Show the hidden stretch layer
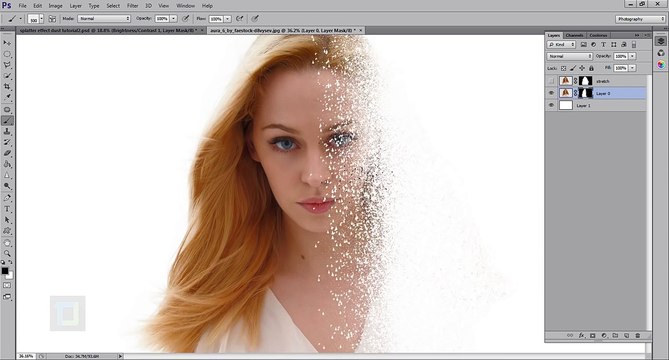Viewport: 669px width, 360px height. point(551,81)
